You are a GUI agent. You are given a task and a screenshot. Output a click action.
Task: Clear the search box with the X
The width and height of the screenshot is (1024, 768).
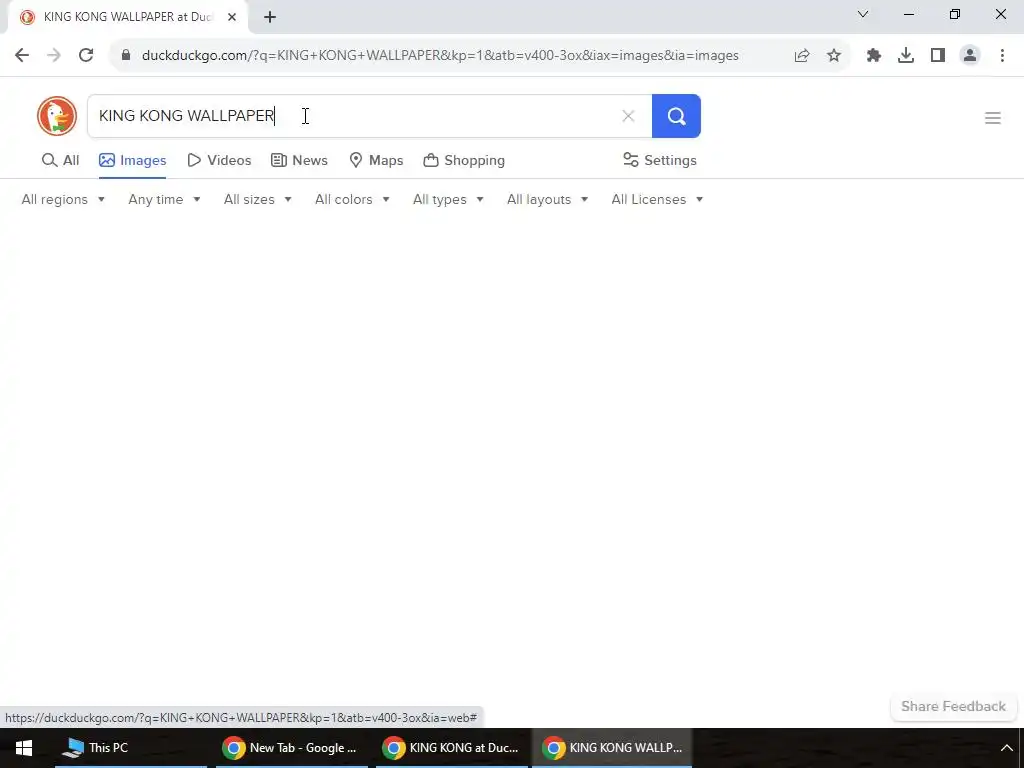coord(628,116)
